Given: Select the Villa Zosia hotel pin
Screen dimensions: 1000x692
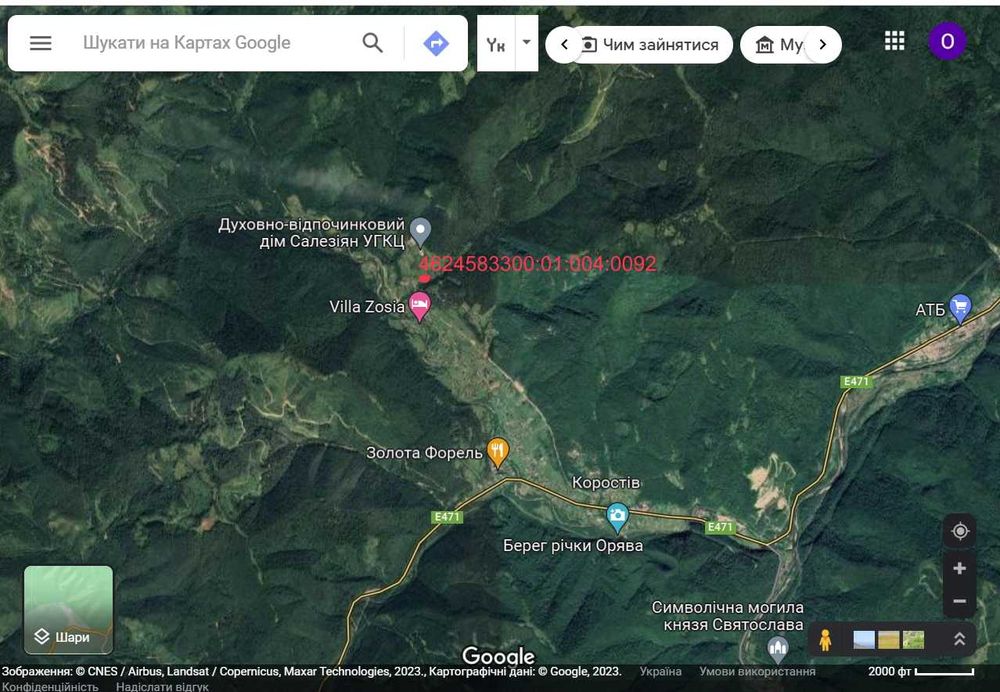Looking at the screenshot, I should click(x=419, y=307).
